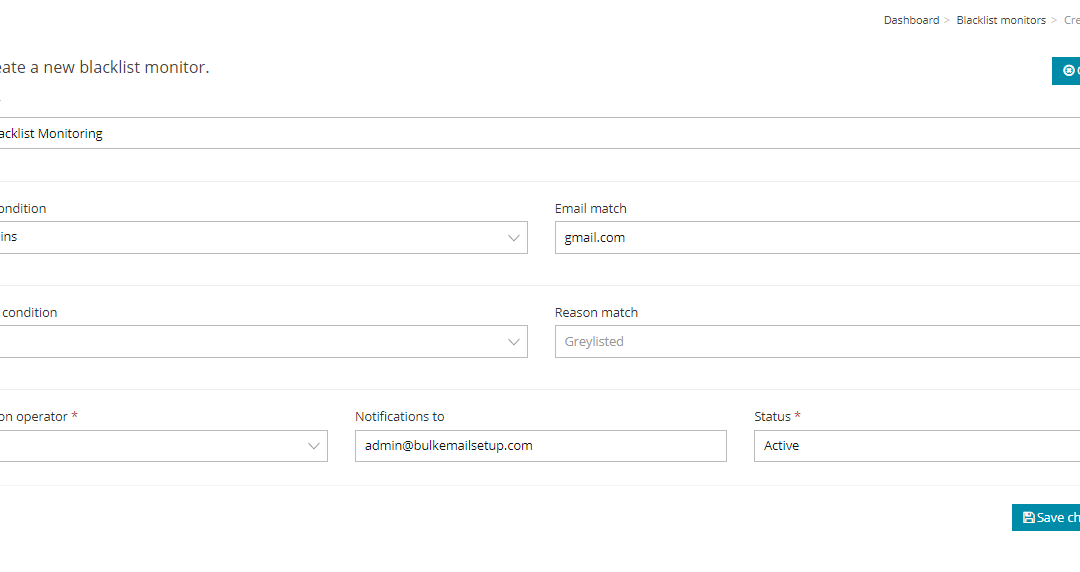The image size is (1080, 572).
Task: Click the Create breadcrumb item
Action: pos(1071,20)
